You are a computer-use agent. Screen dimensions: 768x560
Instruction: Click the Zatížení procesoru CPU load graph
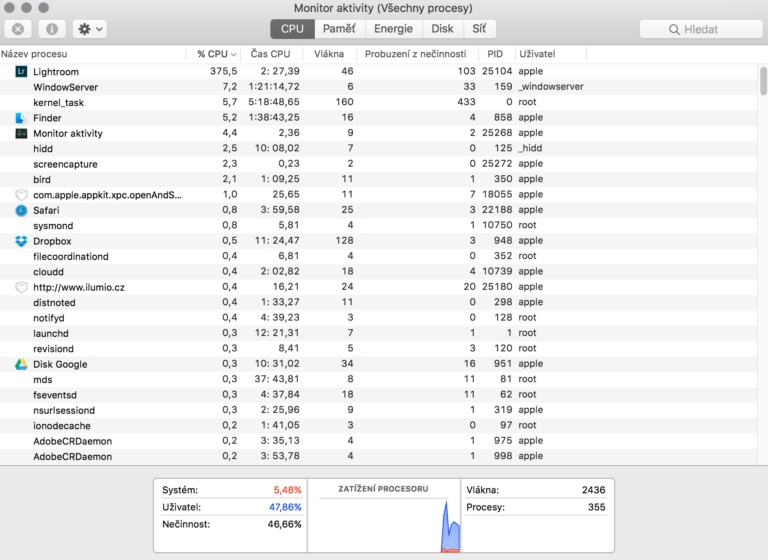coord(383,522)
